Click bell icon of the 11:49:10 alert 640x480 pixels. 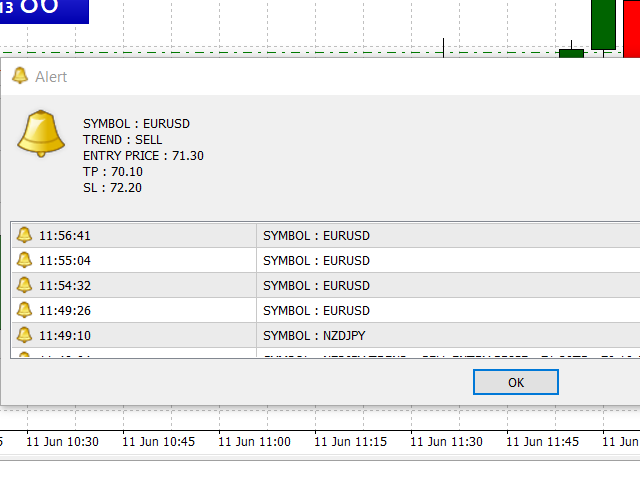[25, 335]
